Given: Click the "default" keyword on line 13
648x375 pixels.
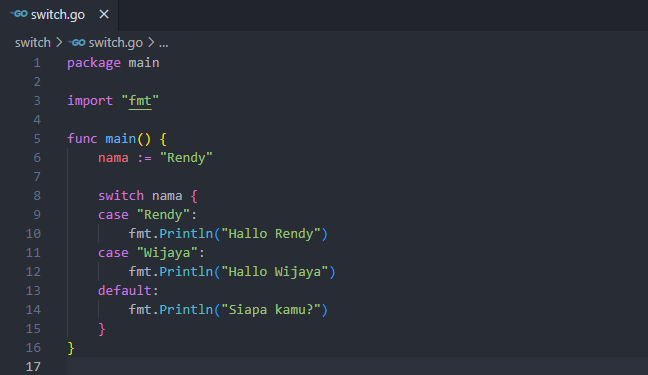Looking at the screenshot, I should pos(124,291).
